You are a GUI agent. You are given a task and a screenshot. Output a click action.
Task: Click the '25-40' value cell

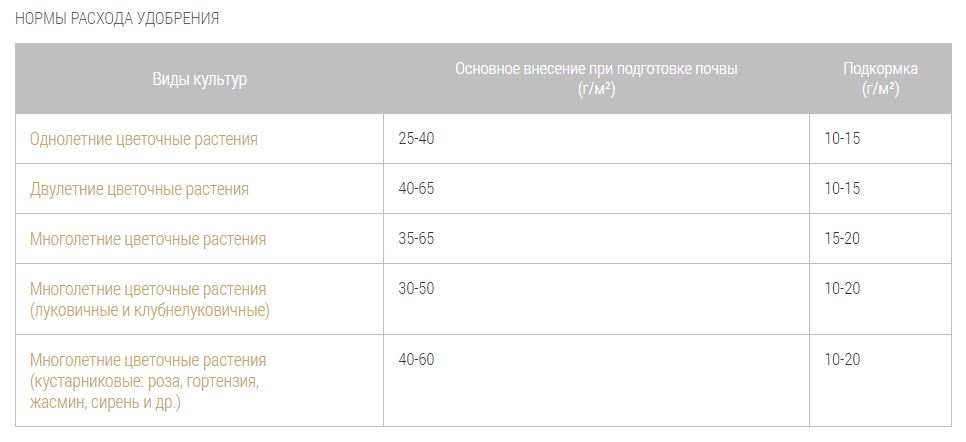pyautogui.click(x=416, y=139)
